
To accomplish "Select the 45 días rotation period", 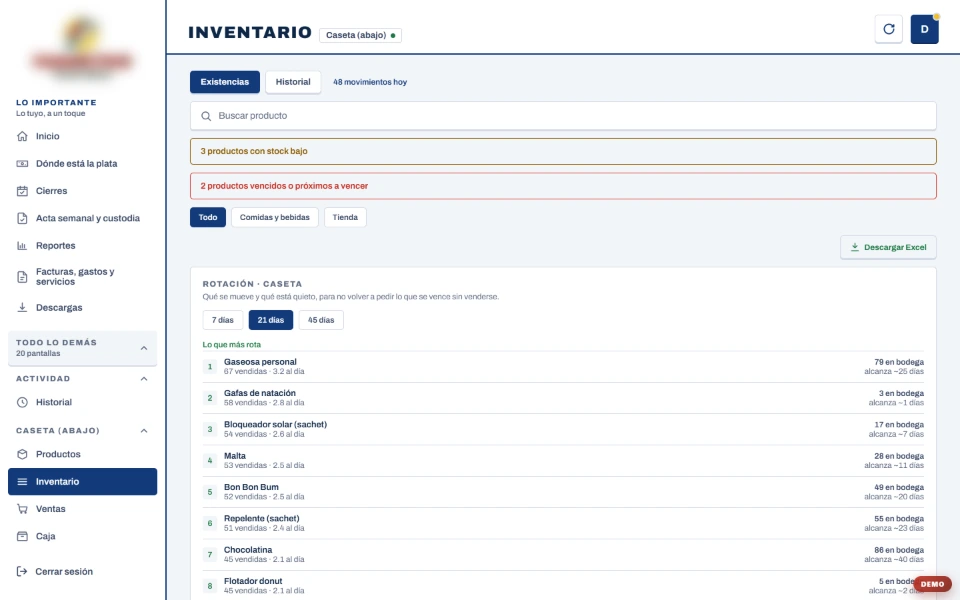I will coord(321,320).
